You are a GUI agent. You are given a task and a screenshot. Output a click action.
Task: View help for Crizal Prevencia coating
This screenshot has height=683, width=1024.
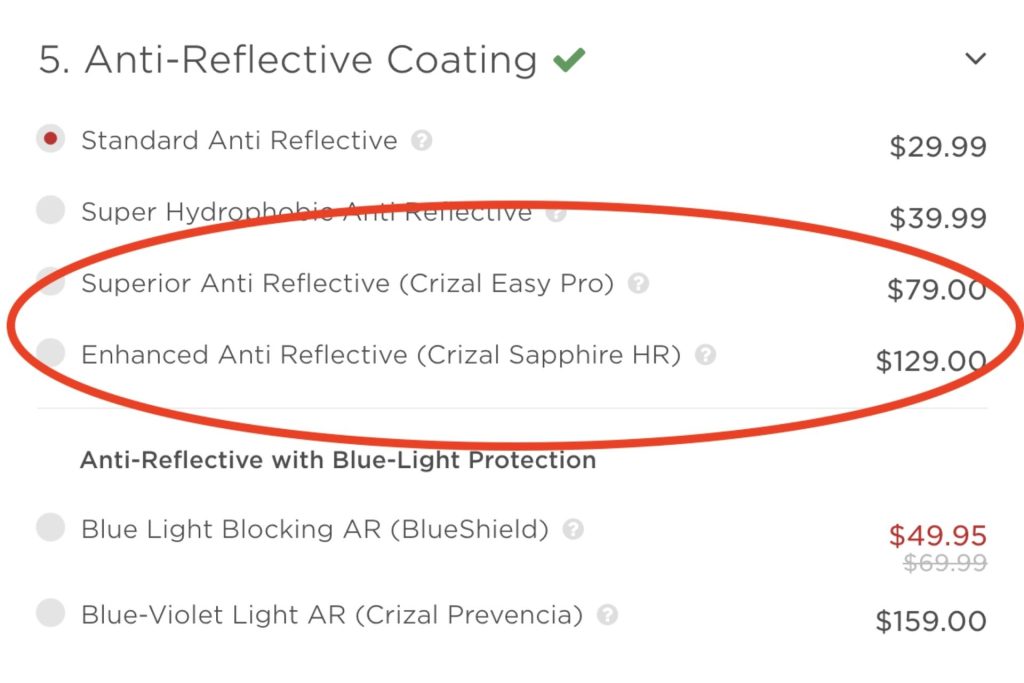[610, 616]
